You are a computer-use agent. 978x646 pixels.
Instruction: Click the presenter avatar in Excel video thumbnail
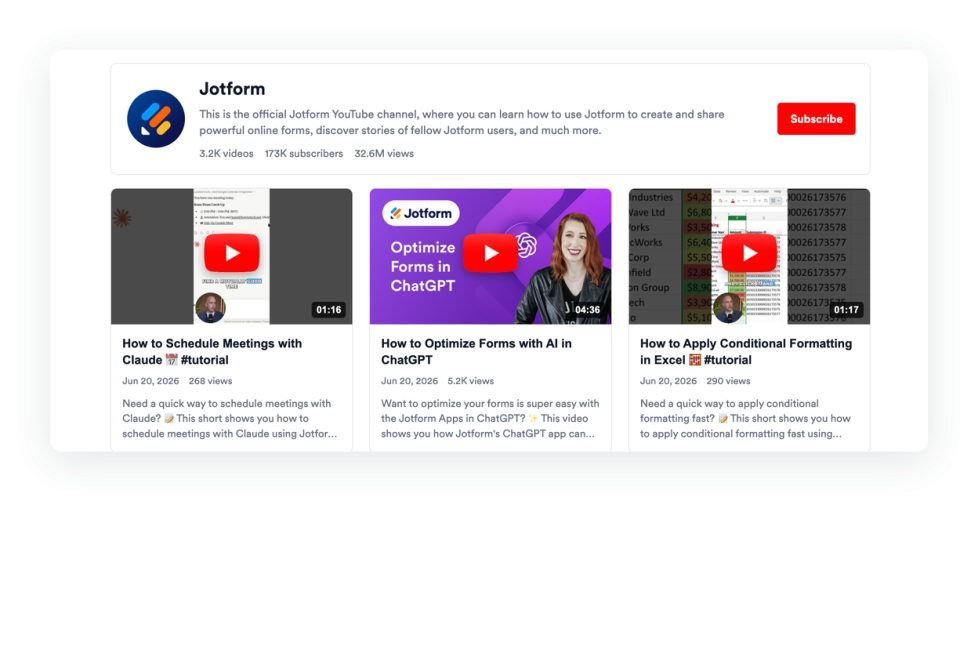point(729,307)
